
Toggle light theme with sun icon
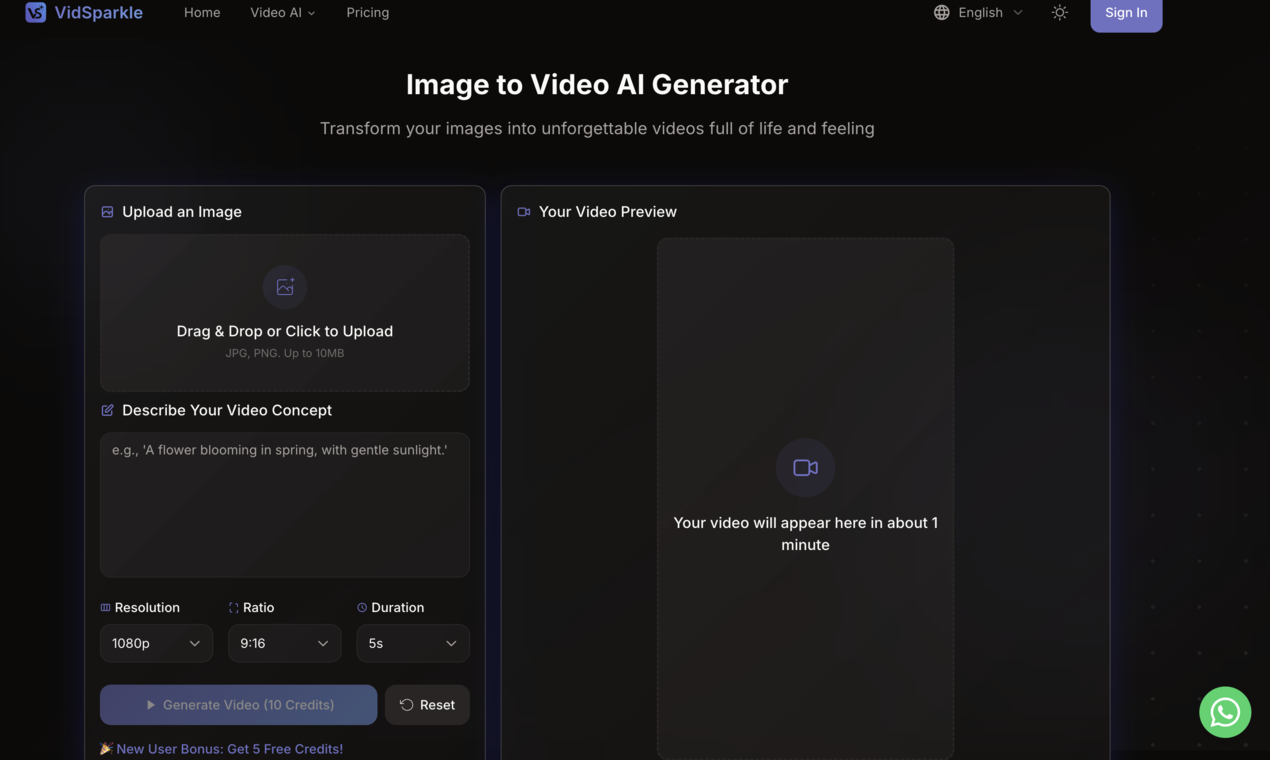click(1060, 12)
